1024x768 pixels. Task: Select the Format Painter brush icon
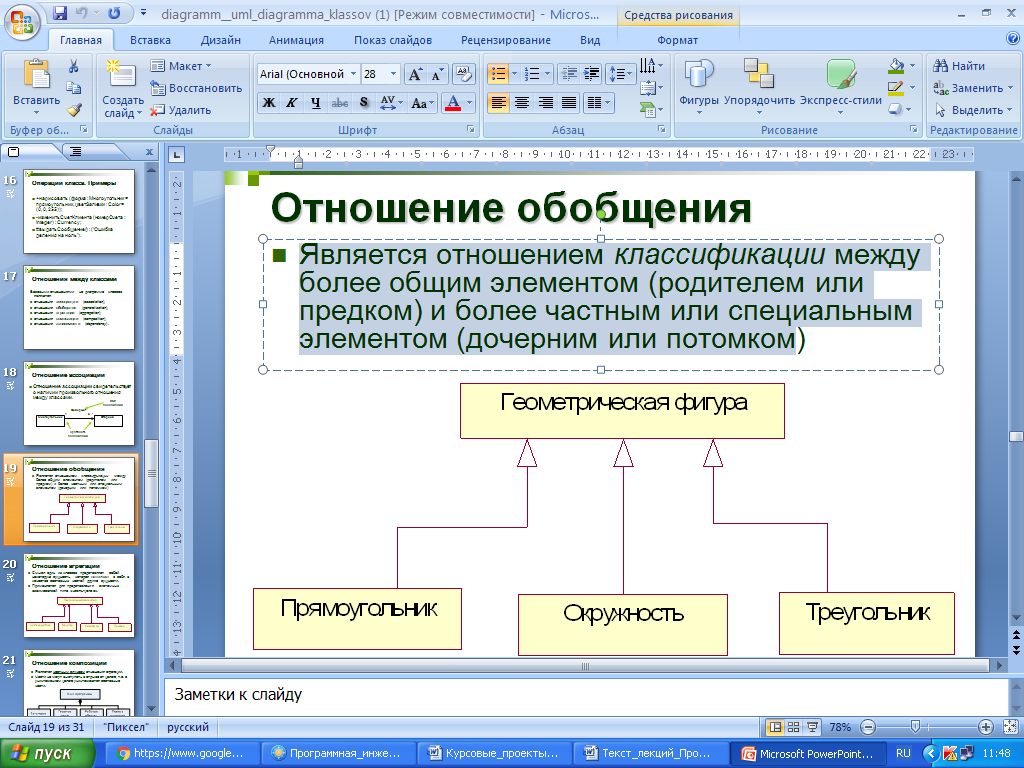73,110
